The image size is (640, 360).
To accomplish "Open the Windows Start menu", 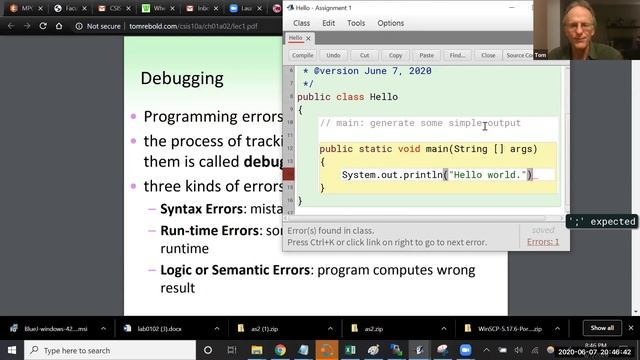I will point(12,350).
